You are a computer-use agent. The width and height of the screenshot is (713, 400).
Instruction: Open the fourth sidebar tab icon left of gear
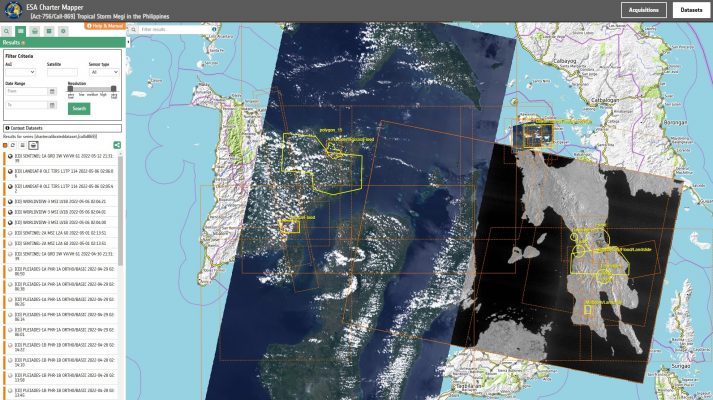[x=49, y=31]
